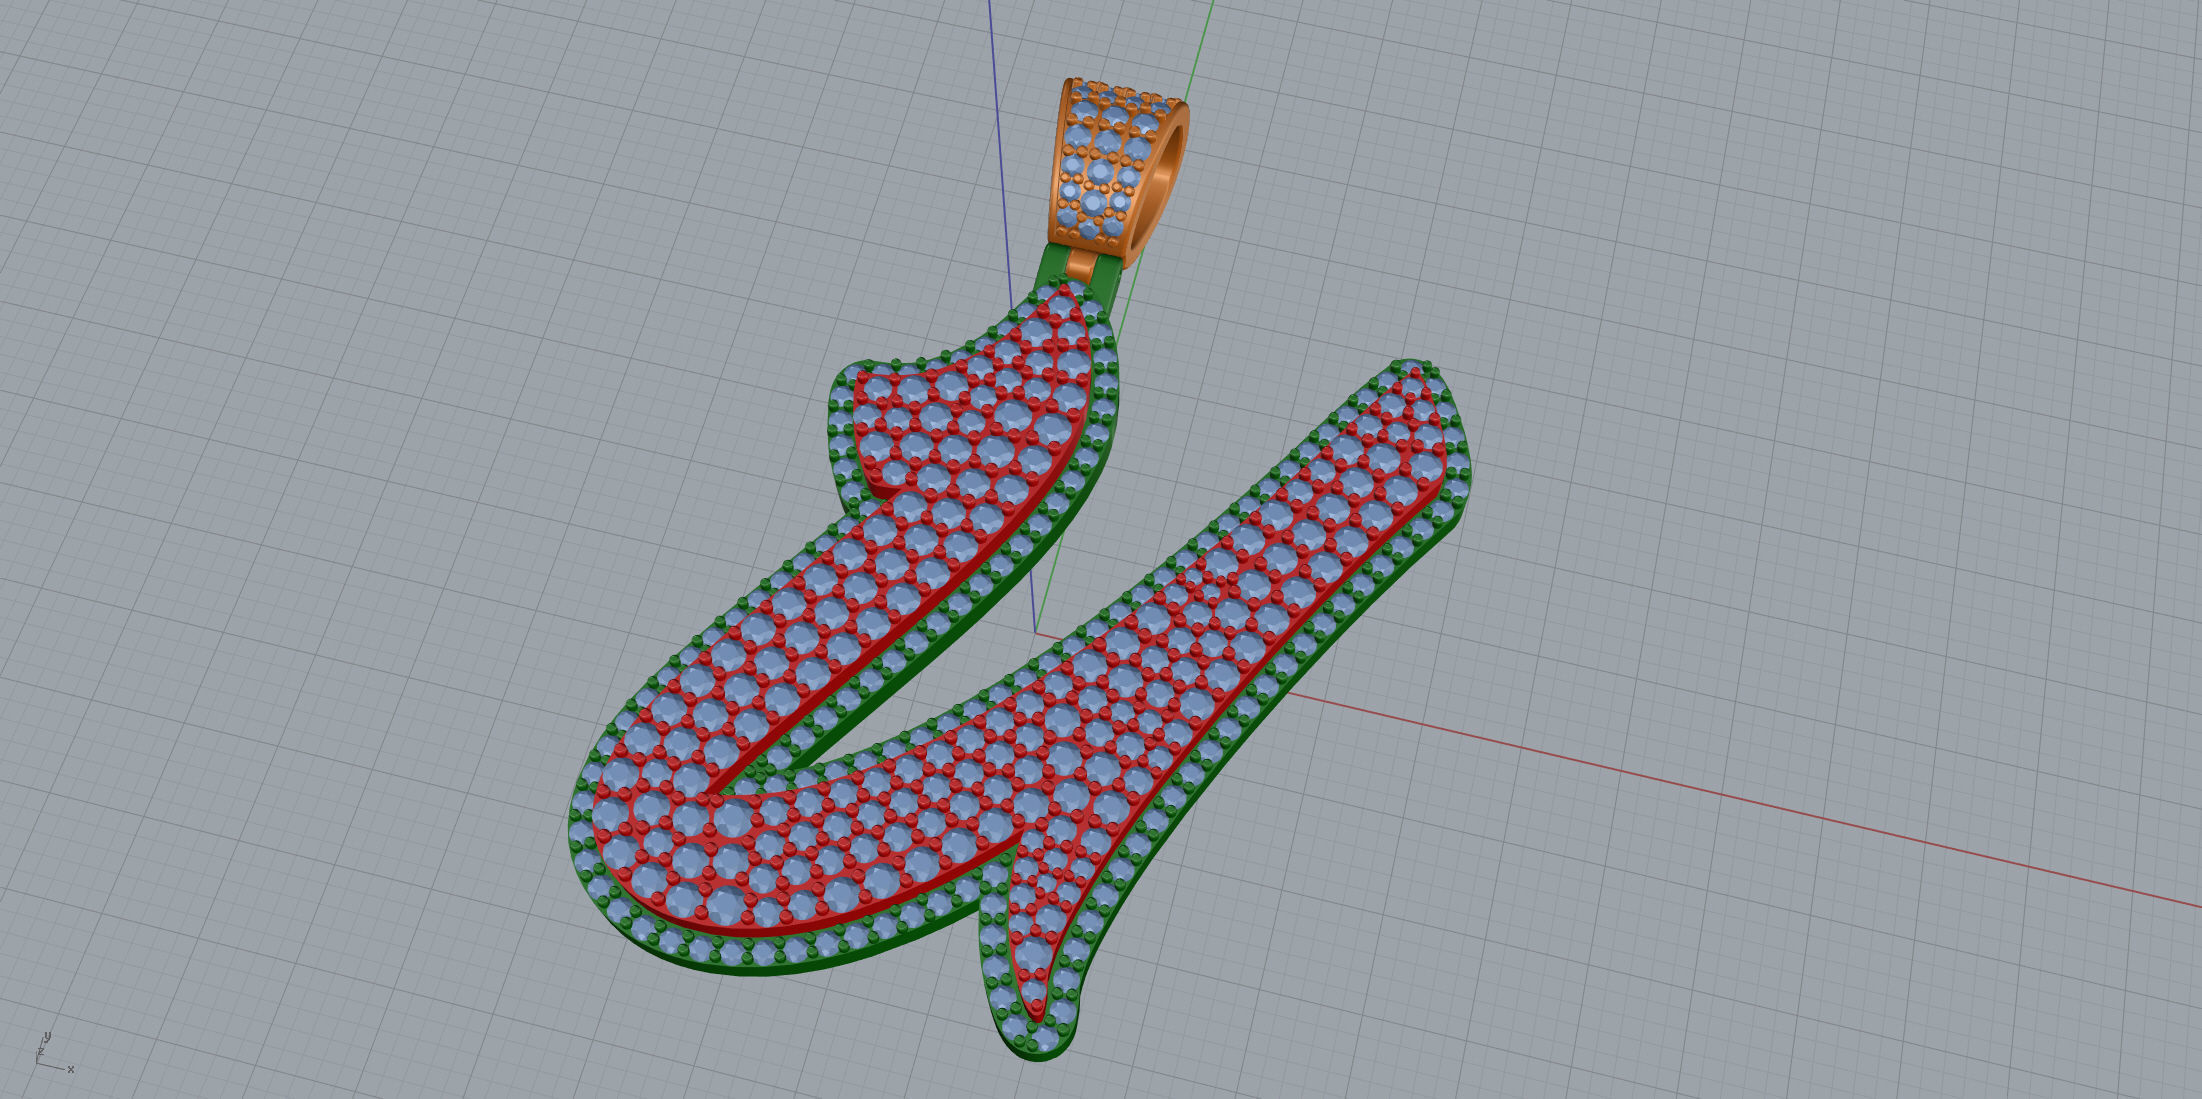This screenshot has height=1099, width=2202.
Task: Click the world axes icon in the viewport corner
Action: pos(54,1053)
